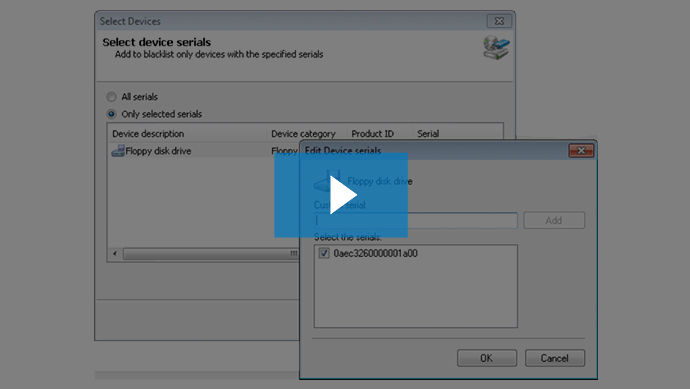Play the video with the blue play button
690x389 pixels.
(x=341, y=195)
